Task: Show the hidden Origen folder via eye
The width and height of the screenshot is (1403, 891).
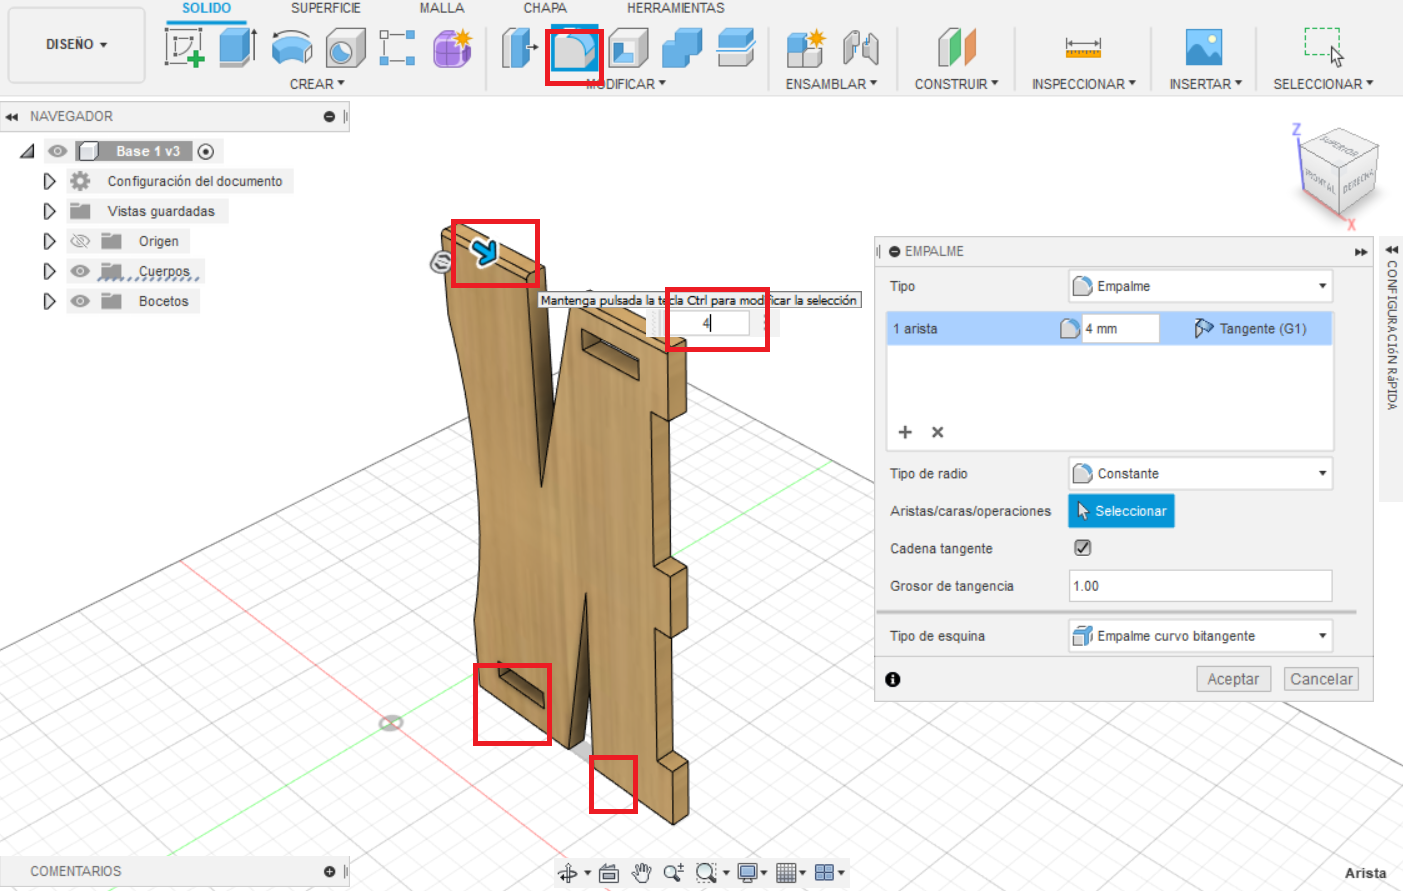Action: pyautogui.click(x=80, y=241)
